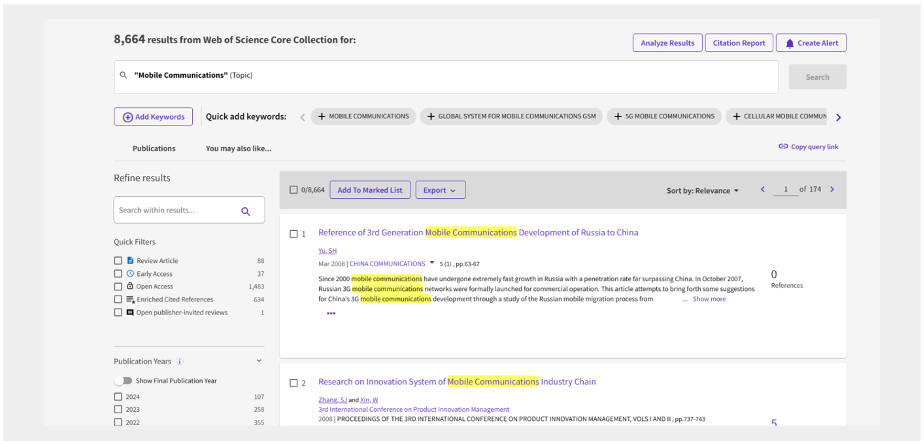This screenshot has height=444, width=924.
Task: Click the gray Search button
Action: [817, 77]
